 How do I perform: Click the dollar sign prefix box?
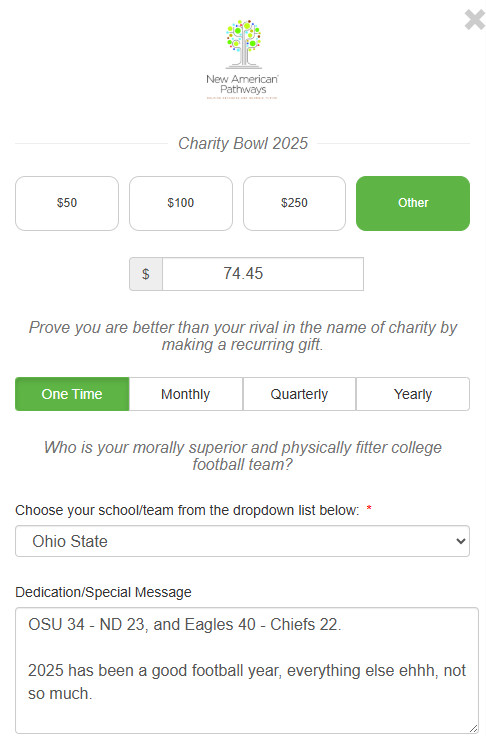pyautogui.click(x=146, y=274)
